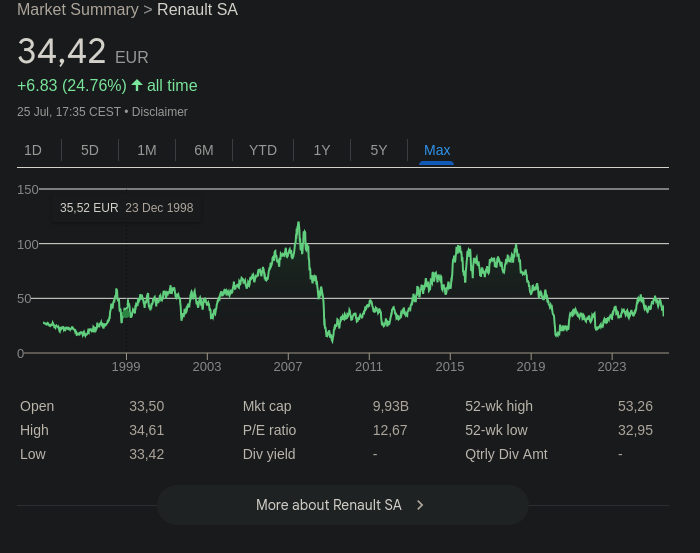This screenshot has width=700, height=553.
Task: Click the chart peak near 2007
Action: [x=298, y=222]
